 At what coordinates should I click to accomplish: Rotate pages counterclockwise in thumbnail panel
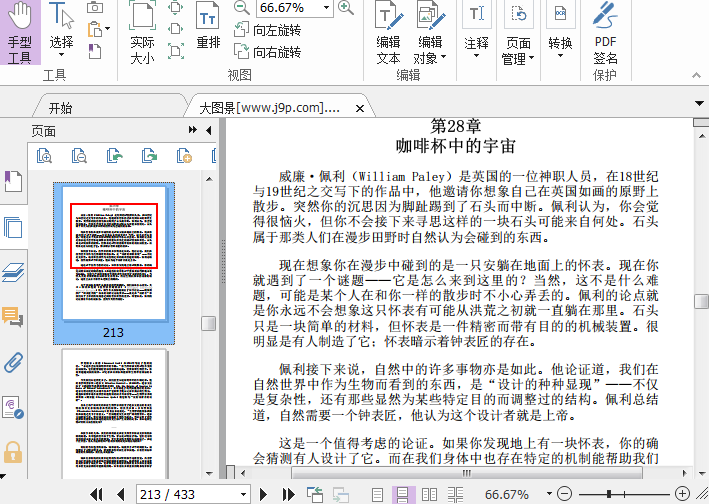click(x=114, y=156)
